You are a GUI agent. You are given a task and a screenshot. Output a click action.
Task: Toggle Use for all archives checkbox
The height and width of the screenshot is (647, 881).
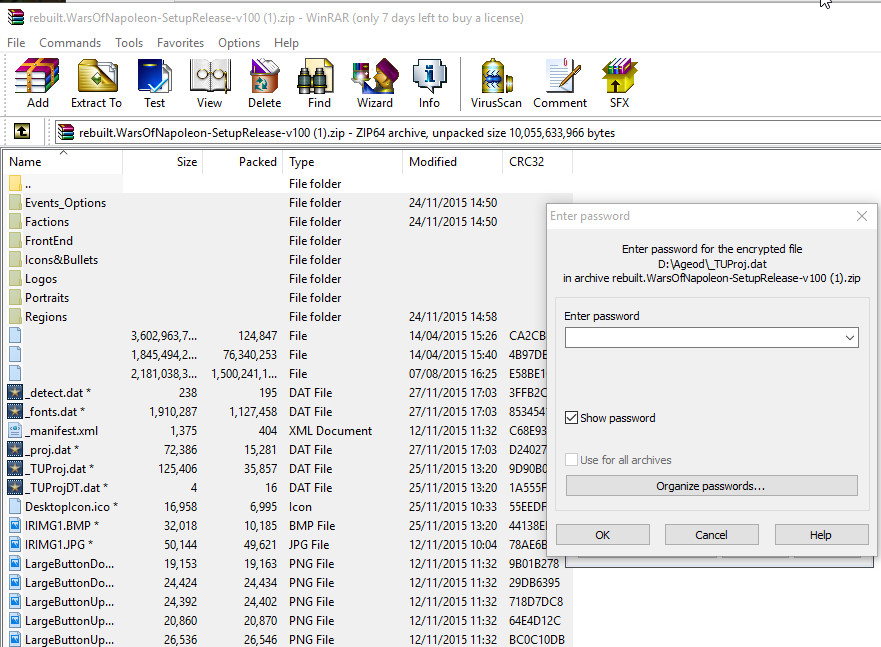(572, 460)
